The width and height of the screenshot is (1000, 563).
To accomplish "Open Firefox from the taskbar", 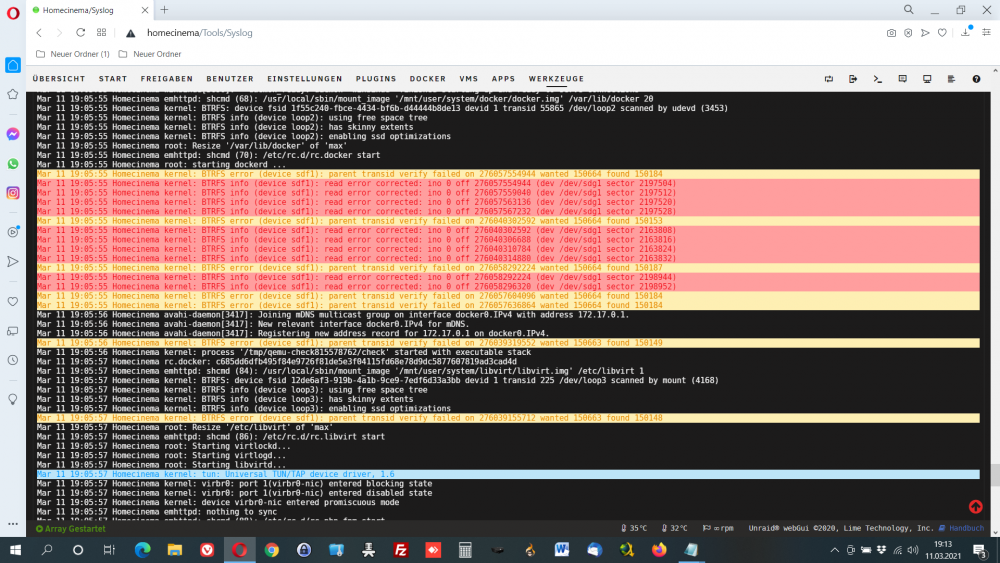I will 659,550.
